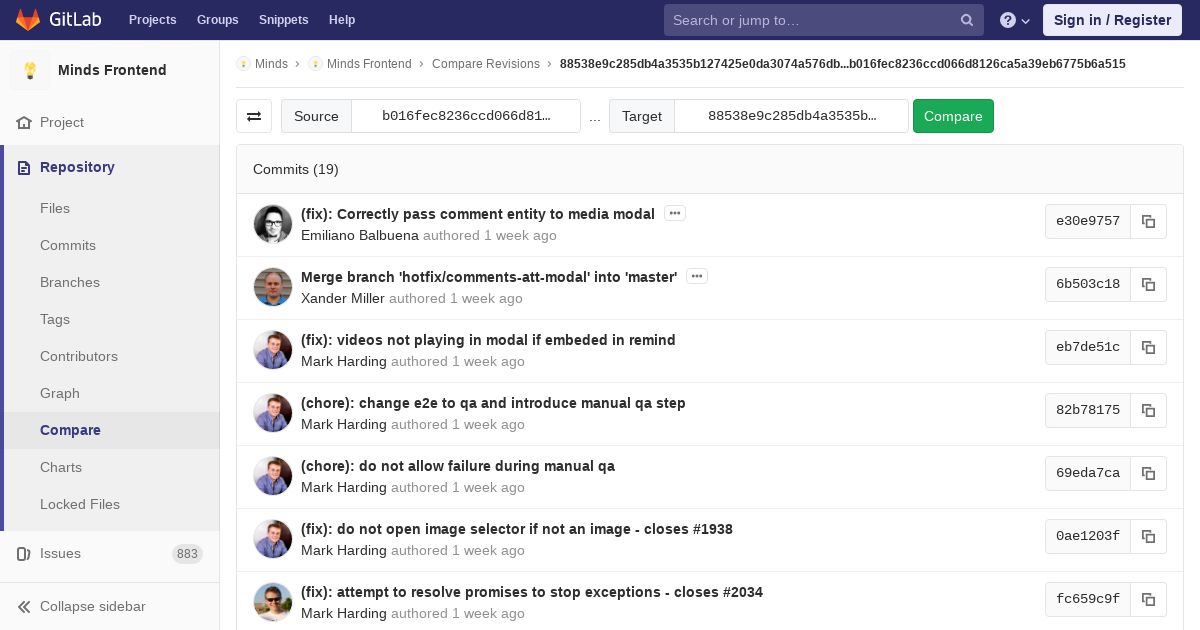
Task: Click the Commits (19) heading
Action: [296, 169]
